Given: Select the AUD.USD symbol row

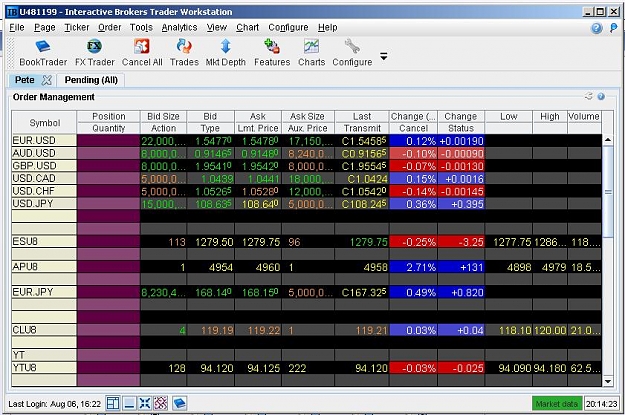Looking at the screenshot, I should [44, 153].
